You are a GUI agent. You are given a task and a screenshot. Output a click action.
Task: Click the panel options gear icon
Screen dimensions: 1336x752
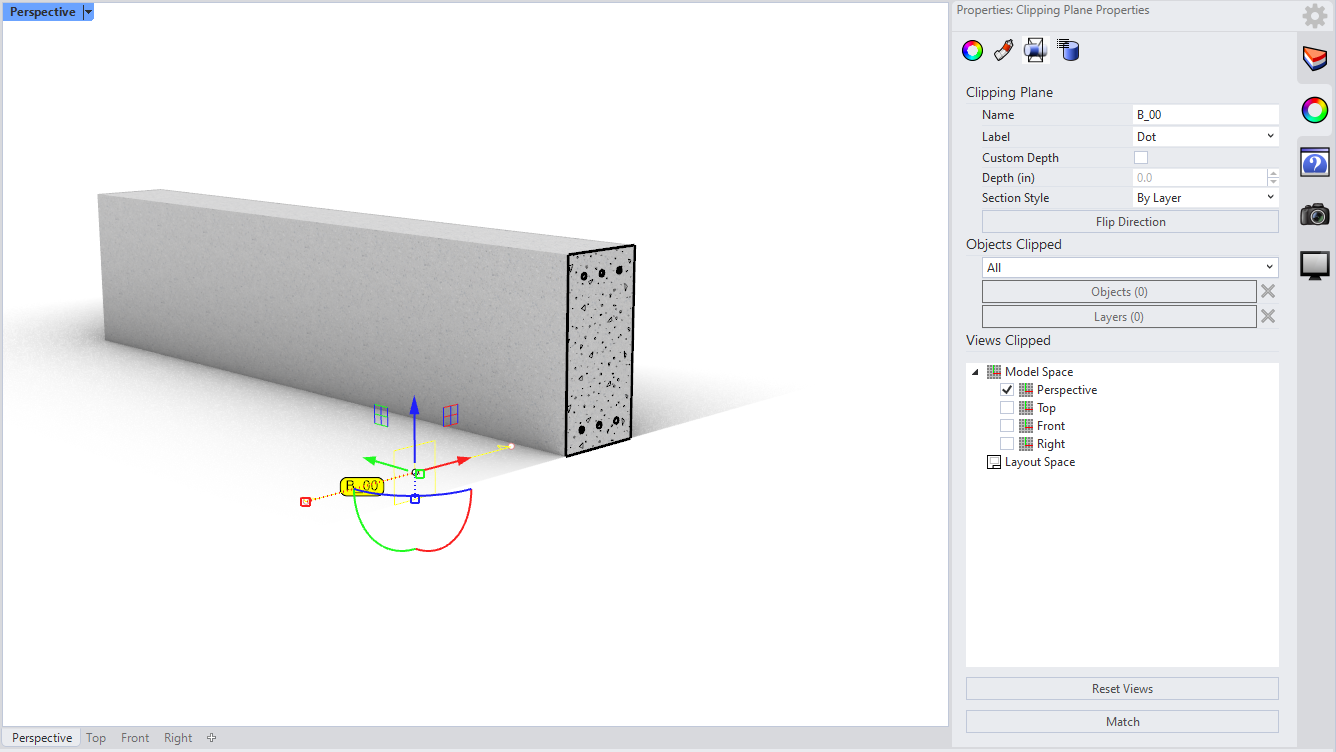pyautogui.click(x=1314, y=16)
